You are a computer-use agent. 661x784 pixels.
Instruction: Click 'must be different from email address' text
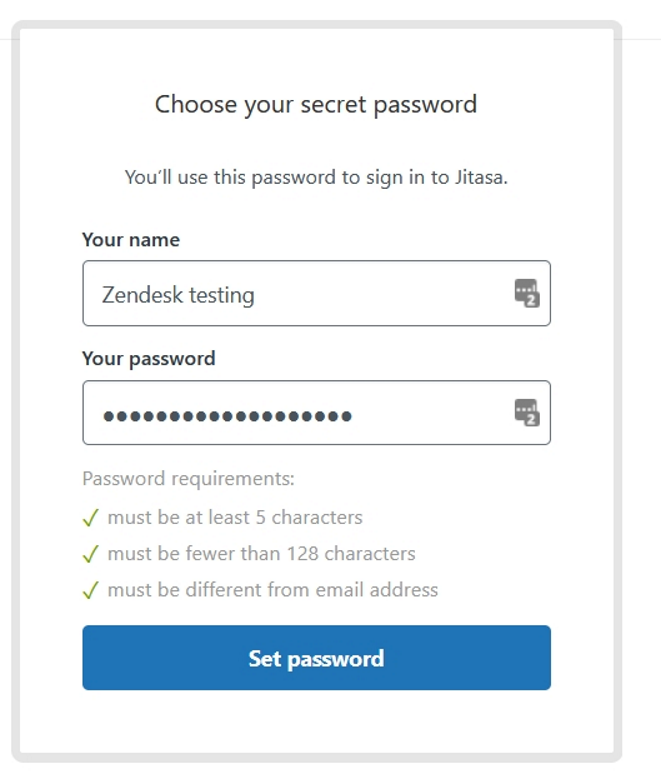272,590
